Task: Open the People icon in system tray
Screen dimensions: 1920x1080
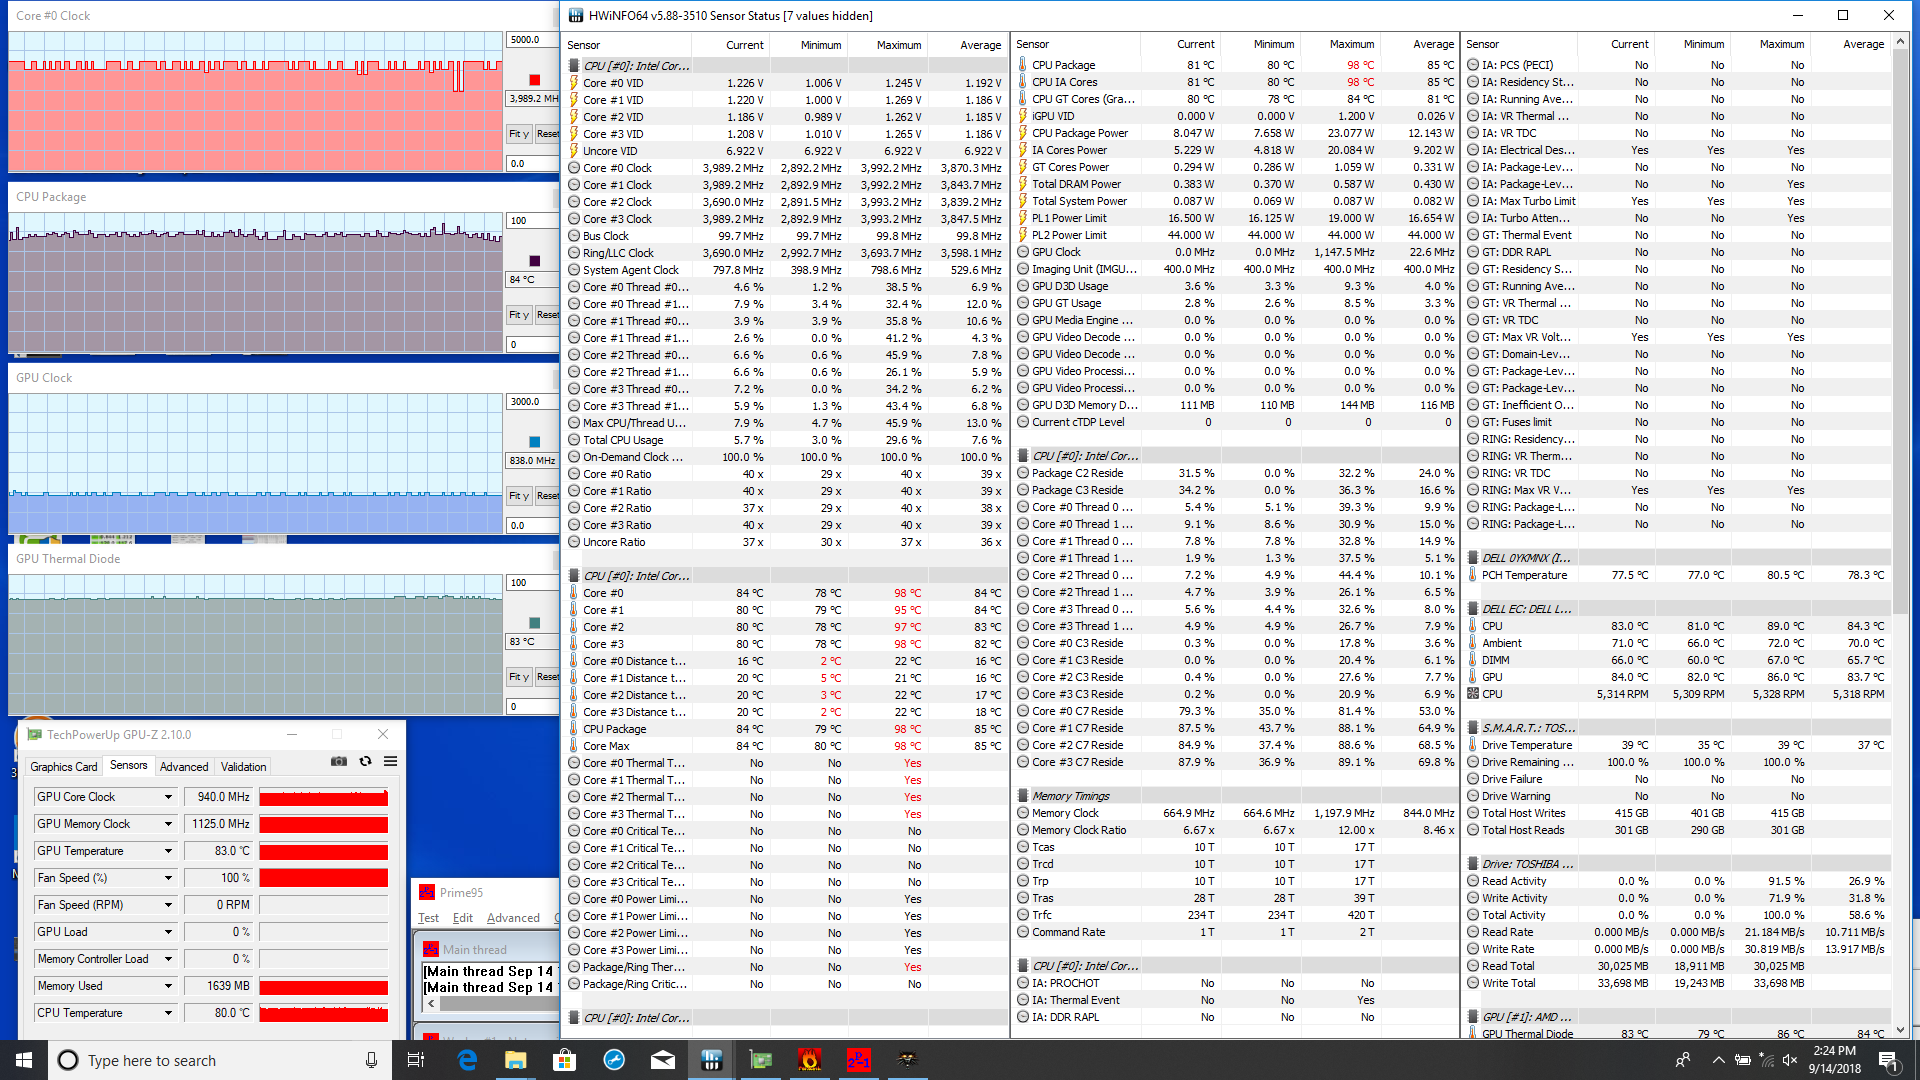Action: pos(1683,1060)
